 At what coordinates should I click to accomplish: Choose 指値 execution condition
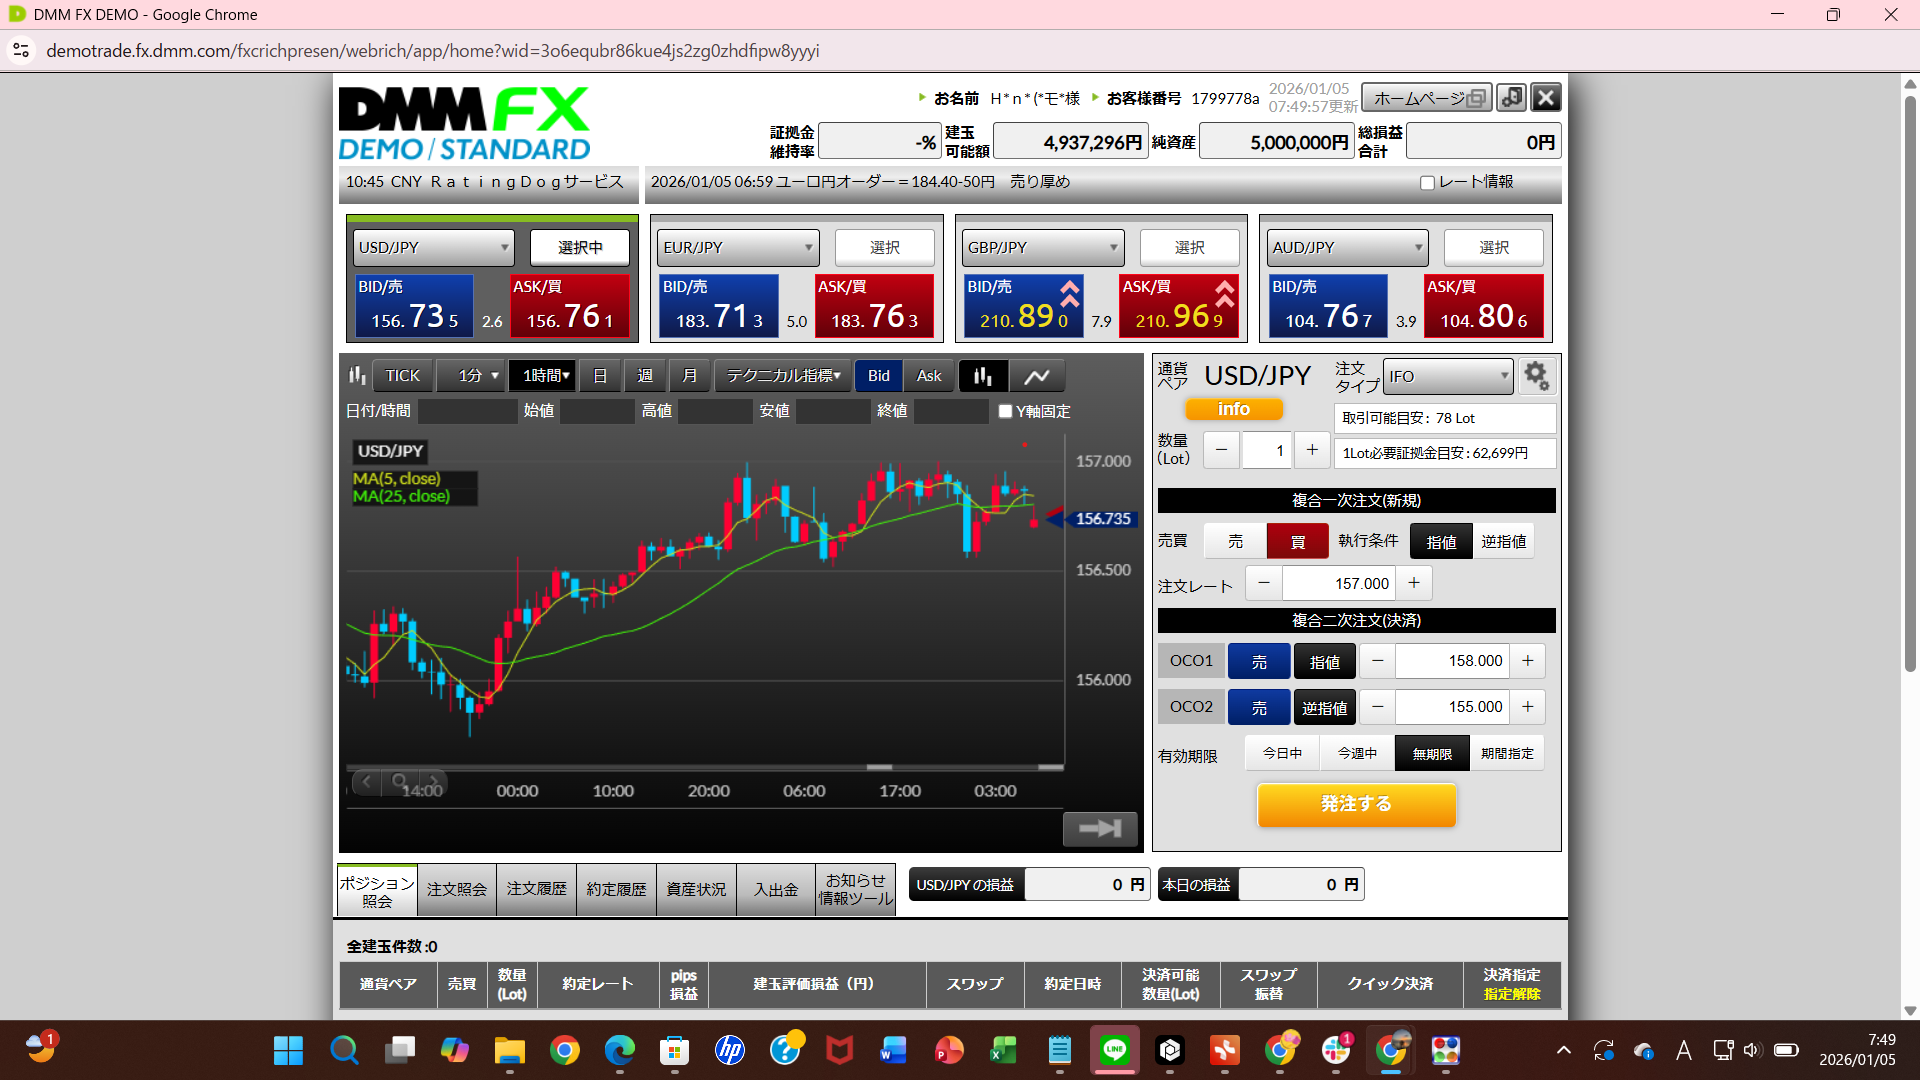coord(1441,541)
